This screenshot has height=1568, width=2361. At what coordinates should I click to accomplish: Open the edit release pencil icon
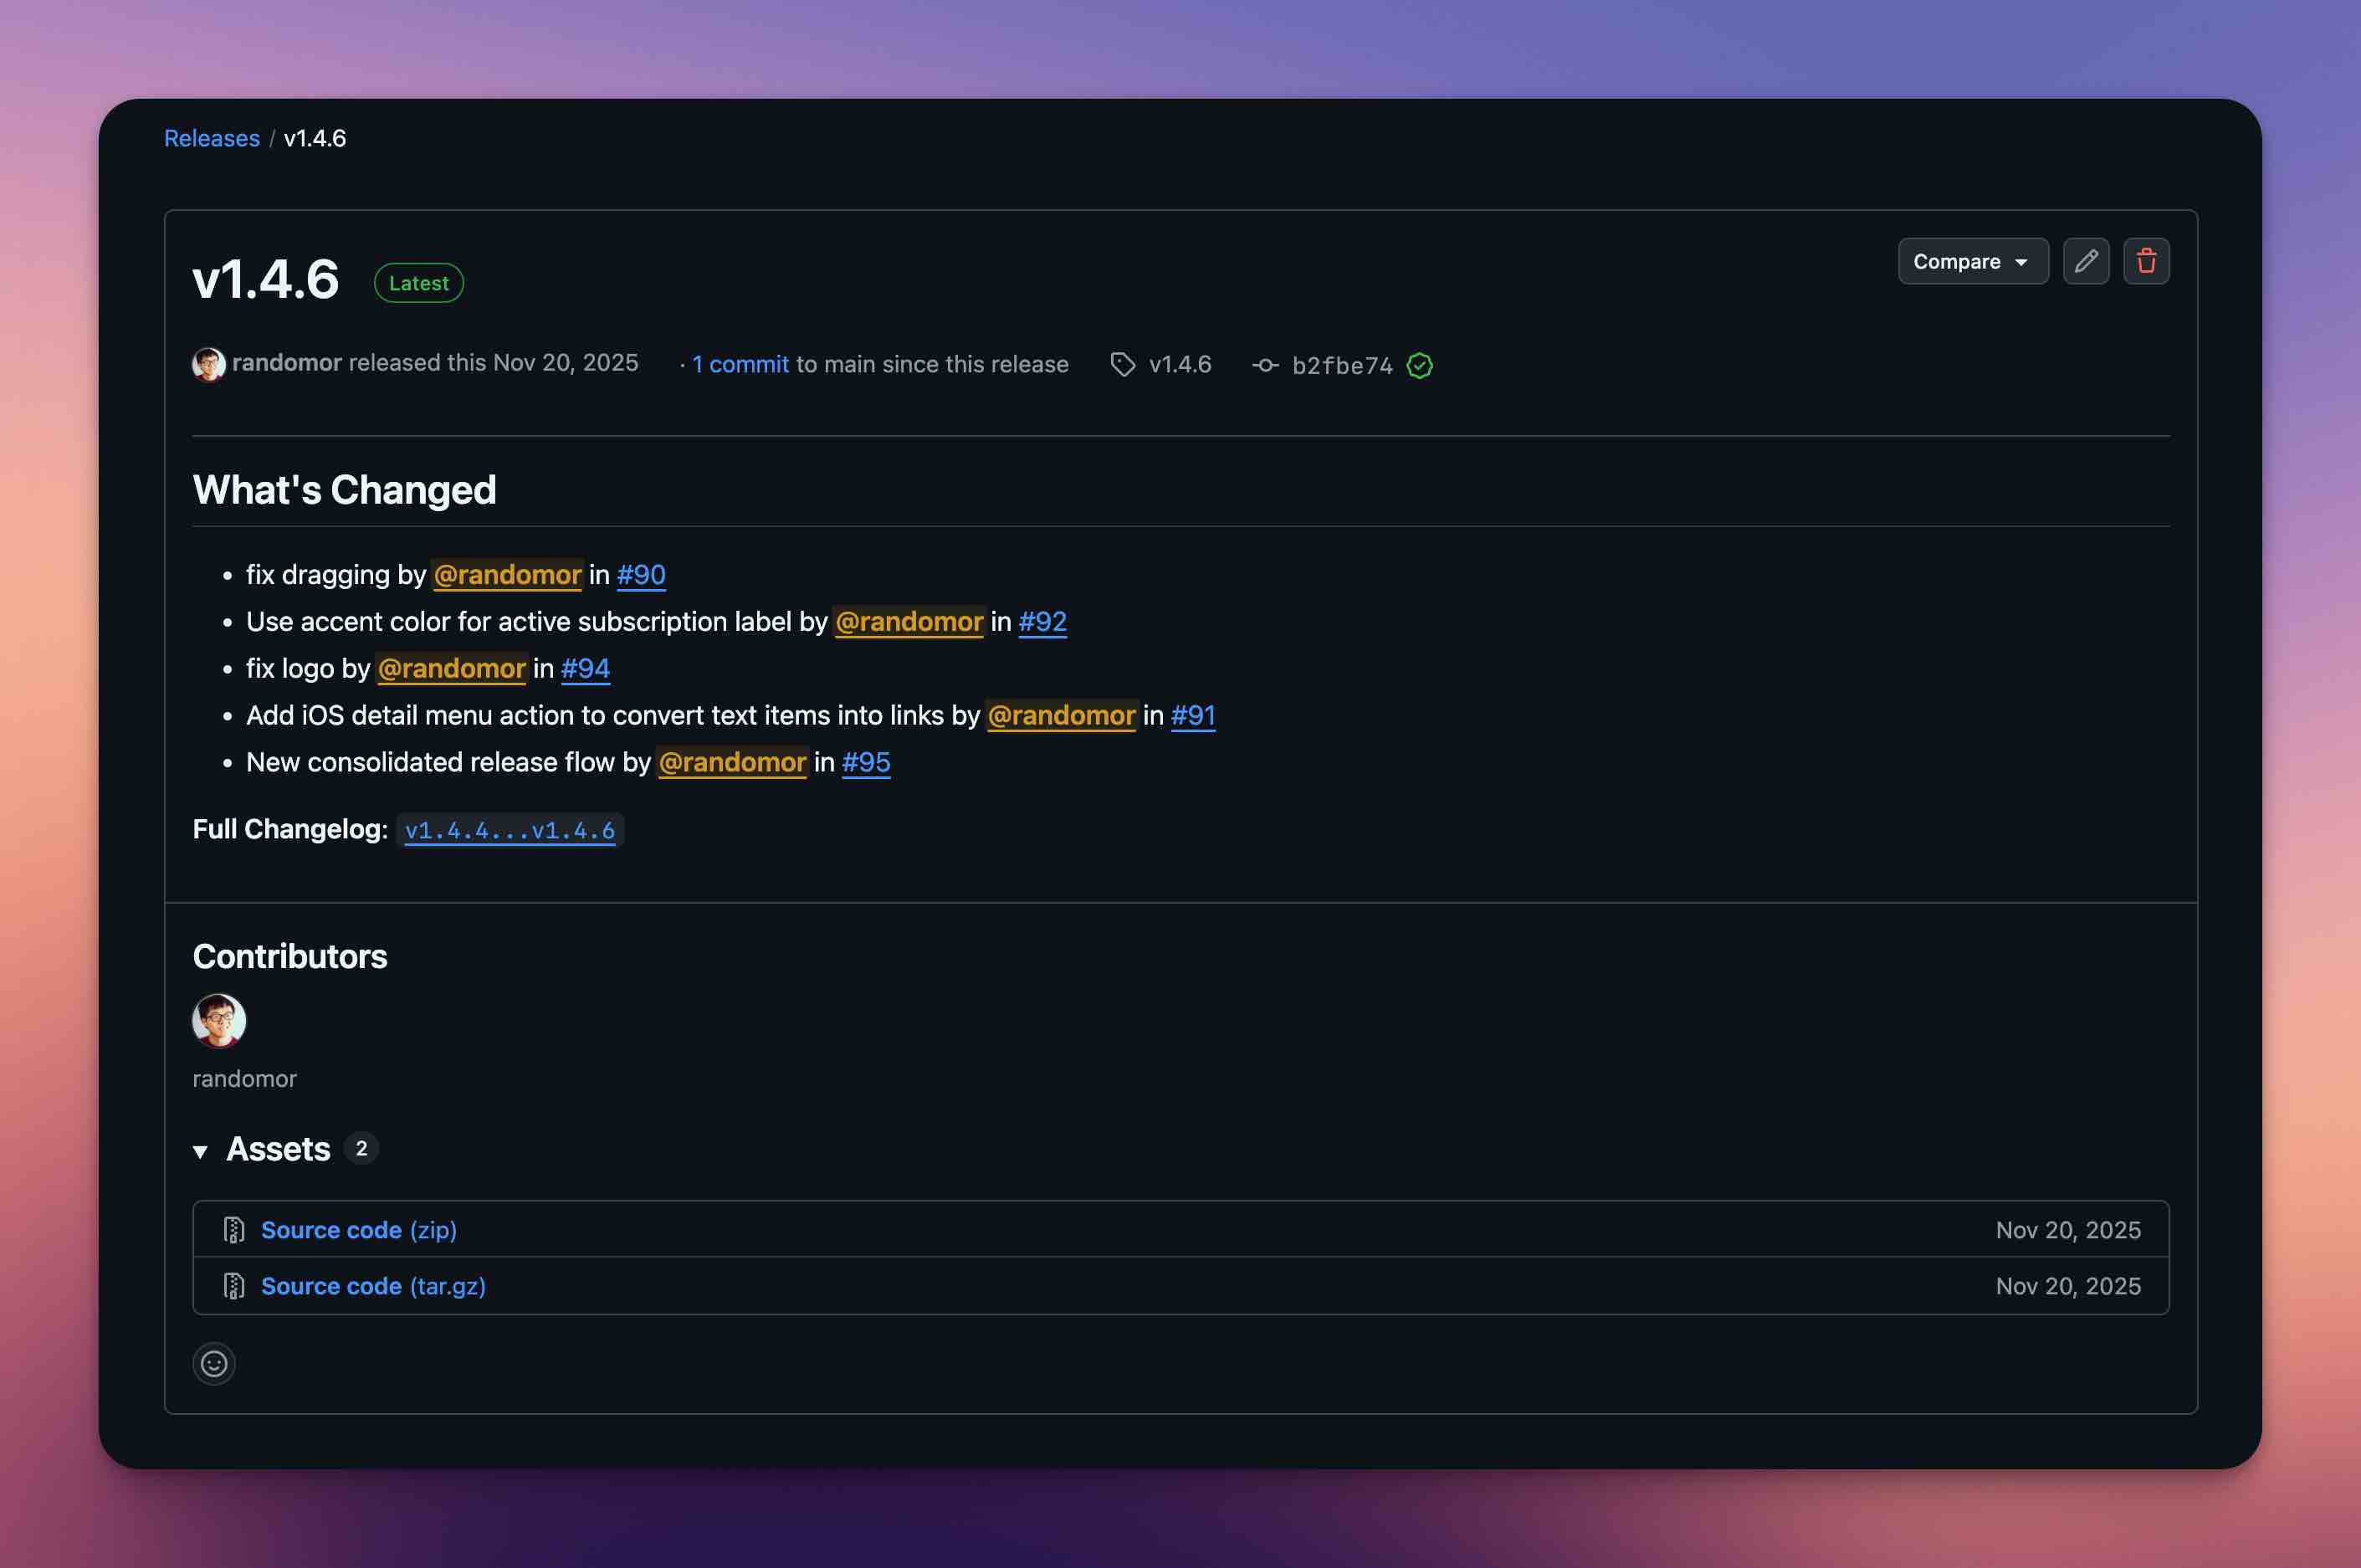pos(2086,261)
